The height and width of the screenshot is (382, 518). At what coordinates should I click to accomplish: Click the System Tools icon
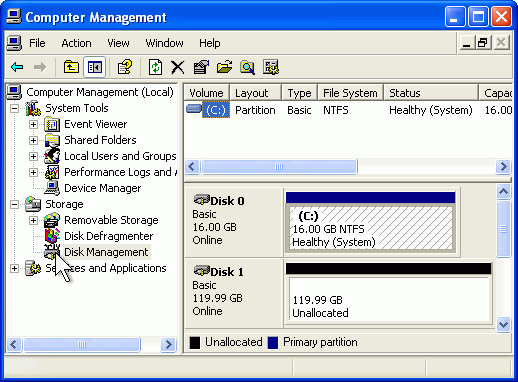[33, 108]
